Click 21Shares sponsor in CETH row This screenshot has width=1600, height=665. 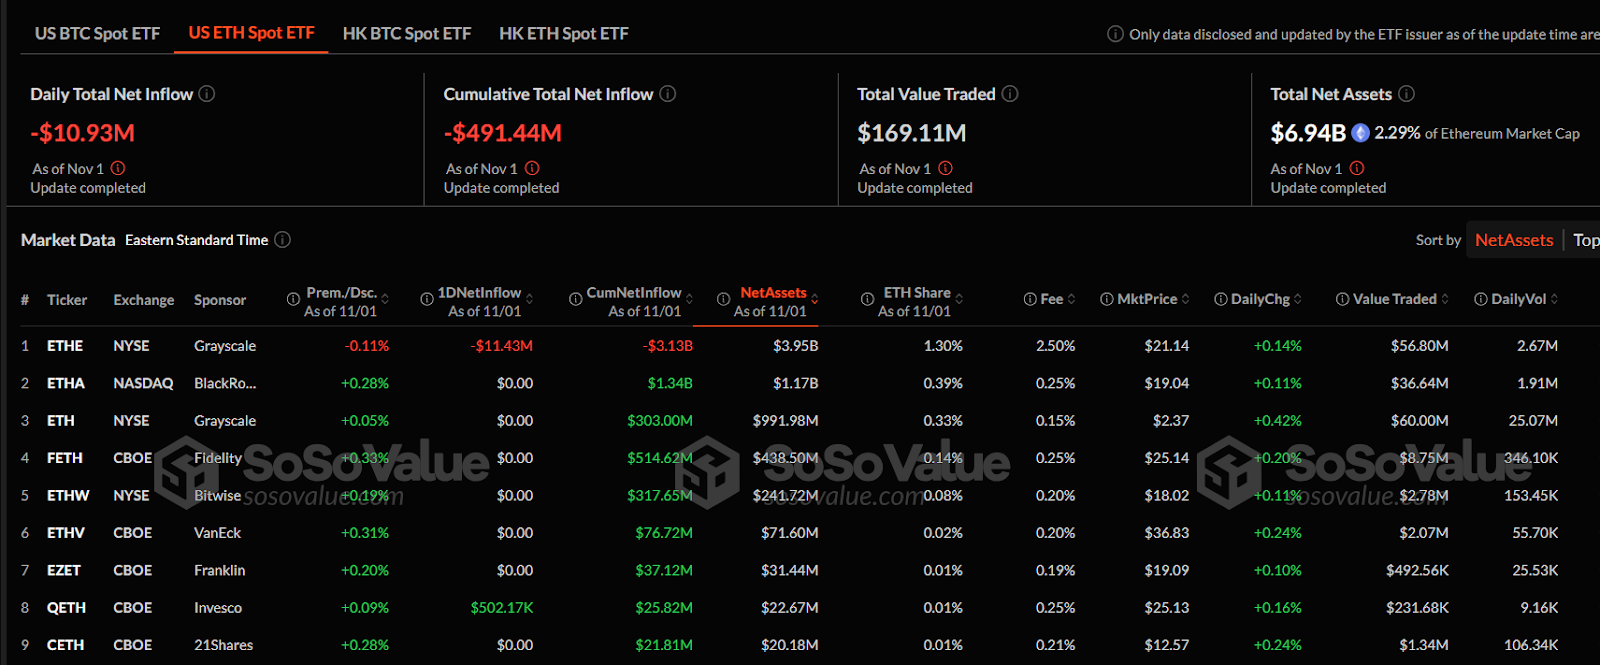point(223,645)
